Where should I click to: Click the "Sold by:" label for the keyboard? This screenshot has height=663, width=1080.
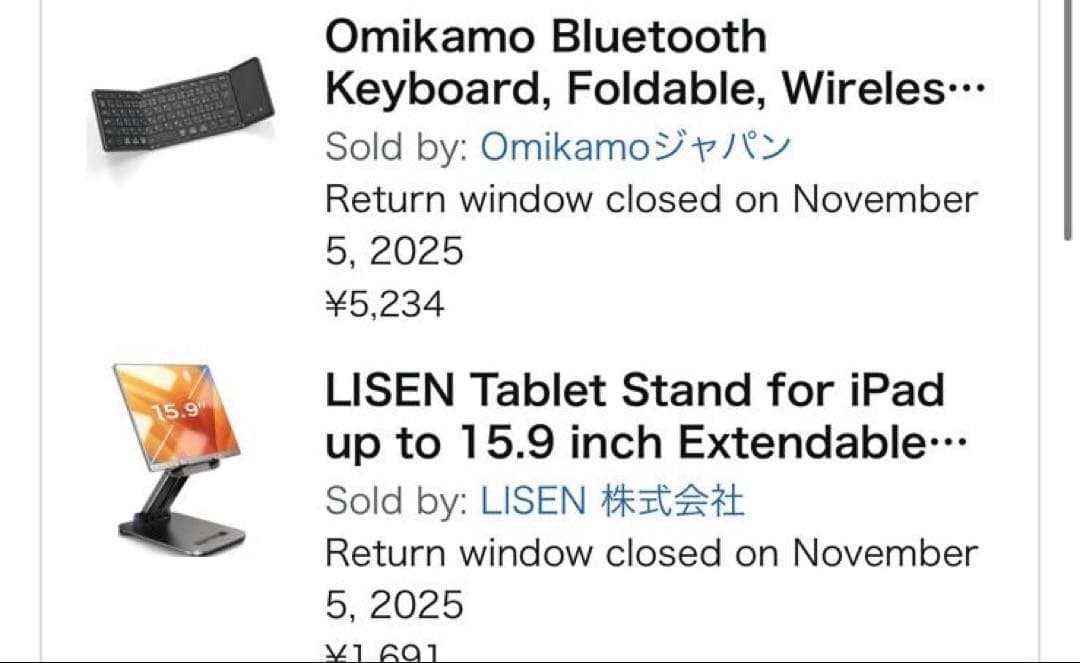(396, 148)
